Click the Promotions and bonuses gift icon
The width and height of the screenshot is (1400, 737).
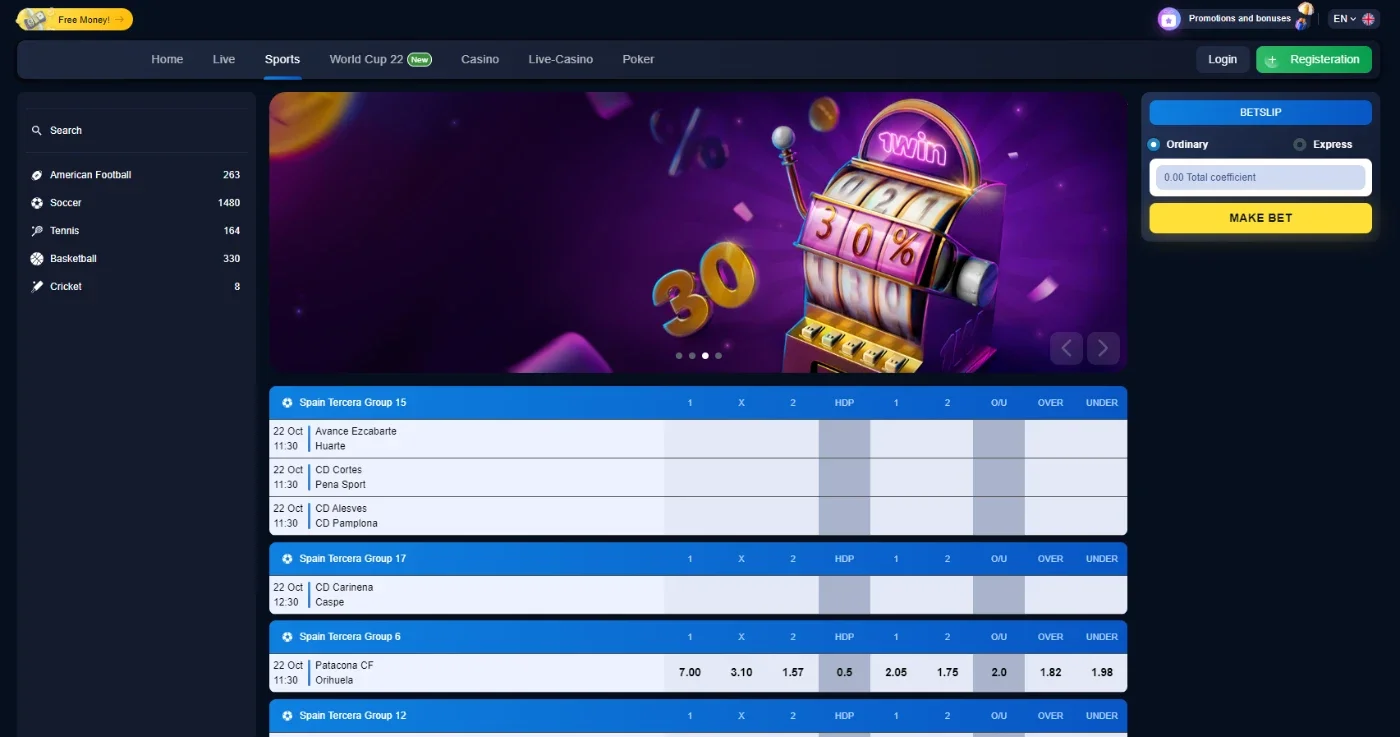[1169, 19]
